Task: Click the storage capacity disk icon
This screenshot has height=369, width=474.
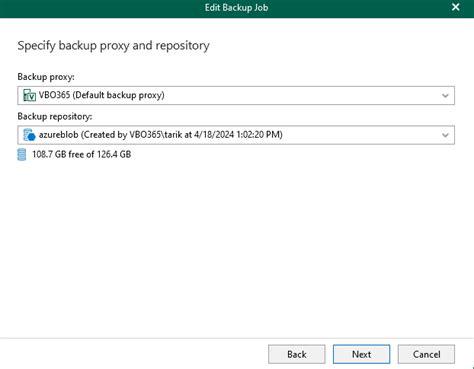Action: [x=22, y=155]
